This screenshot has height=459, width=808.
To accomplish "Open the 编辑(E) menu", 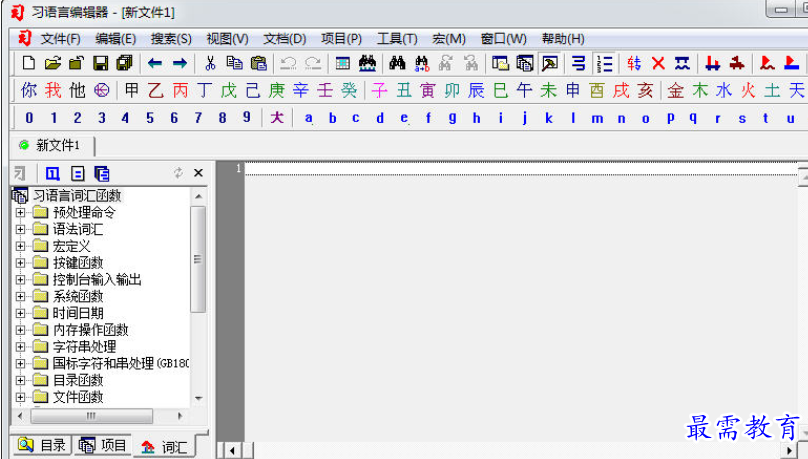I will pyautogui.click(x=115, y=39).
